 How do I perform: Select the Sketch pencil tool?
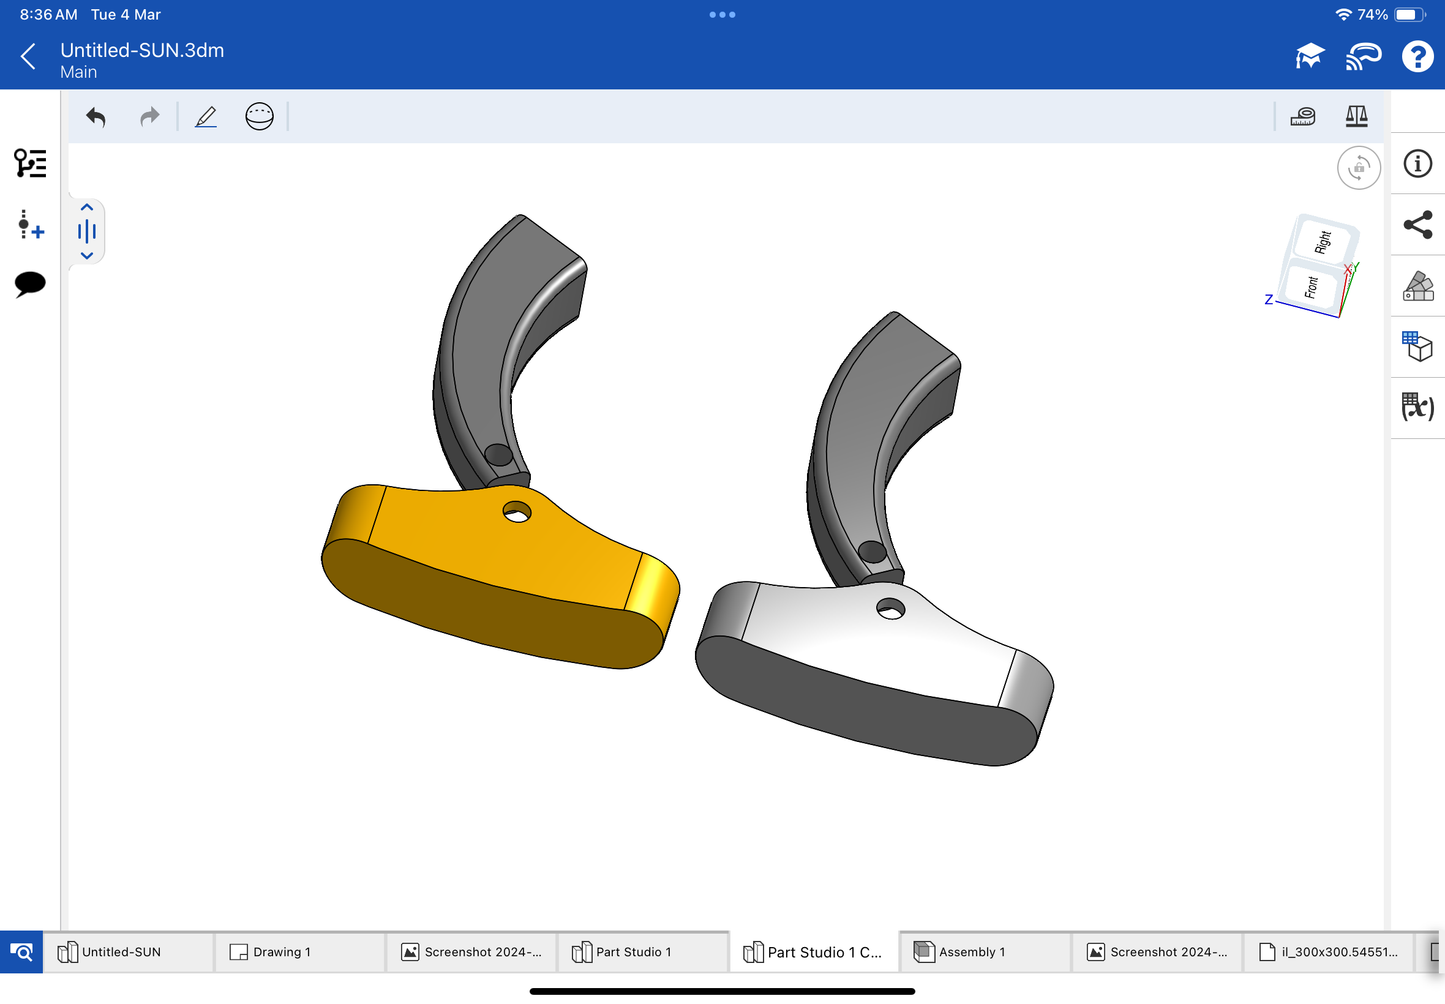tap(206, 117)
